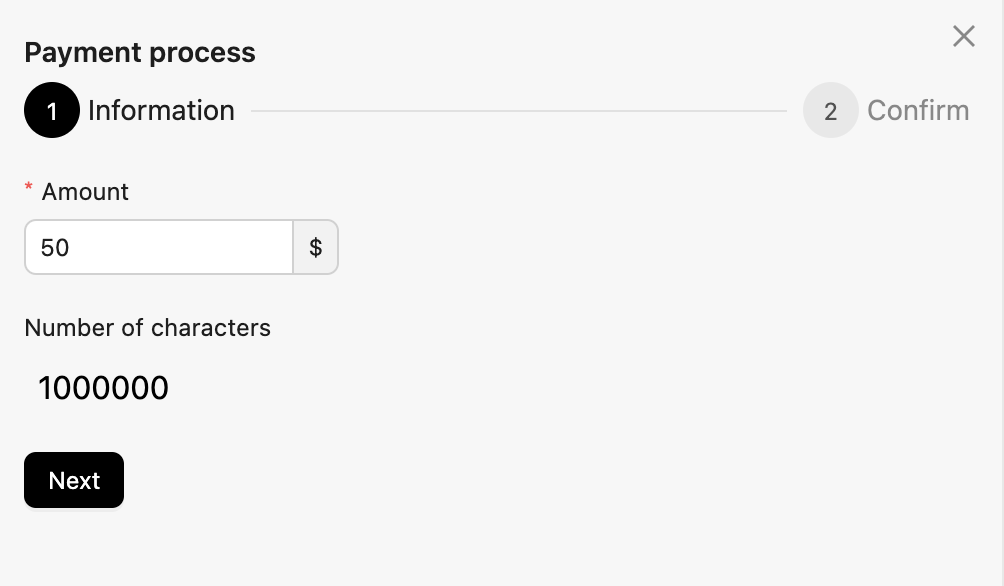This screenshot has height=586, width=1004.
Task: Click step 1 Information circle icon
Action: (51, 110)
